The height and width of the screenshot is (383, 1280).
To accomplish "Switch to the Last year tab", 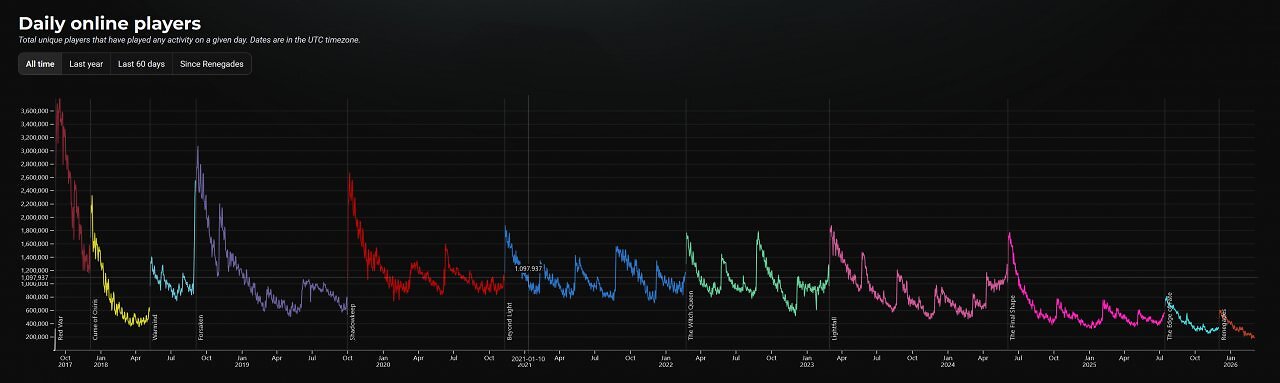I will click(86, 64).
